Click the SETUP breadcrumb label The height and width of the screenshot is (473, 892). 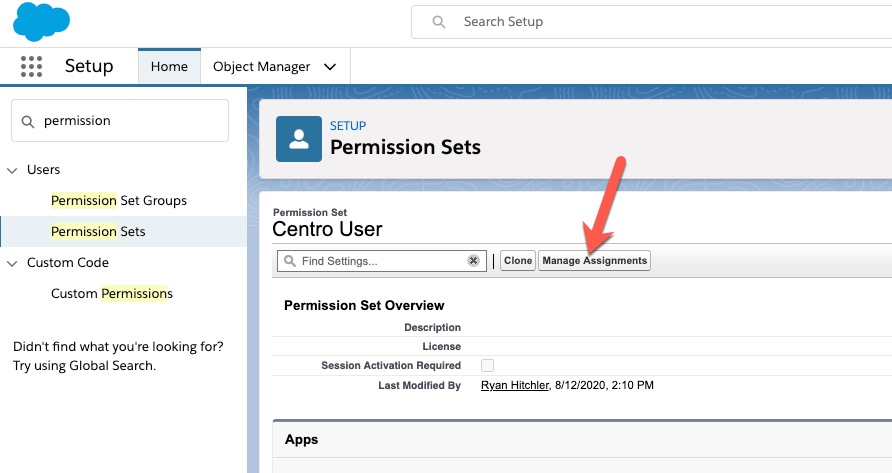348,125
